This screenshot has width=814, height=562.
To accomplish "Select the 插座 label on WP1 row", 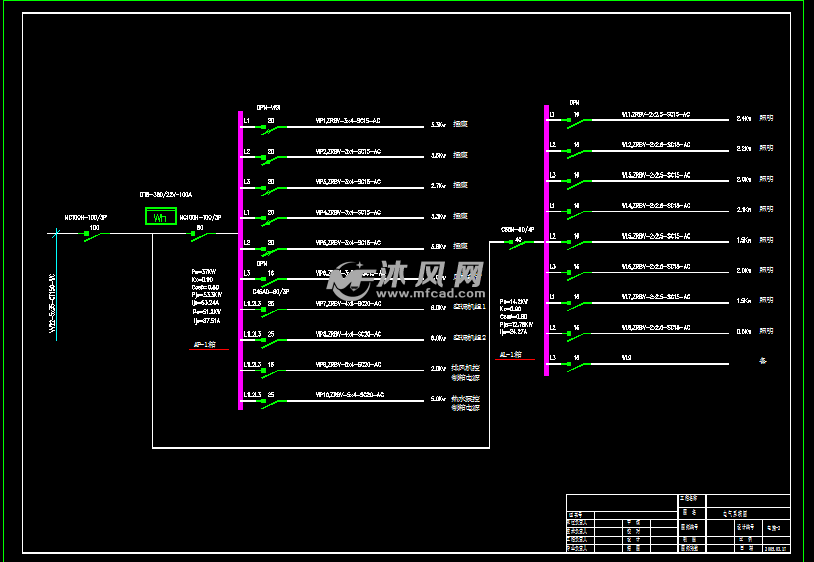I will pos(460,124).
